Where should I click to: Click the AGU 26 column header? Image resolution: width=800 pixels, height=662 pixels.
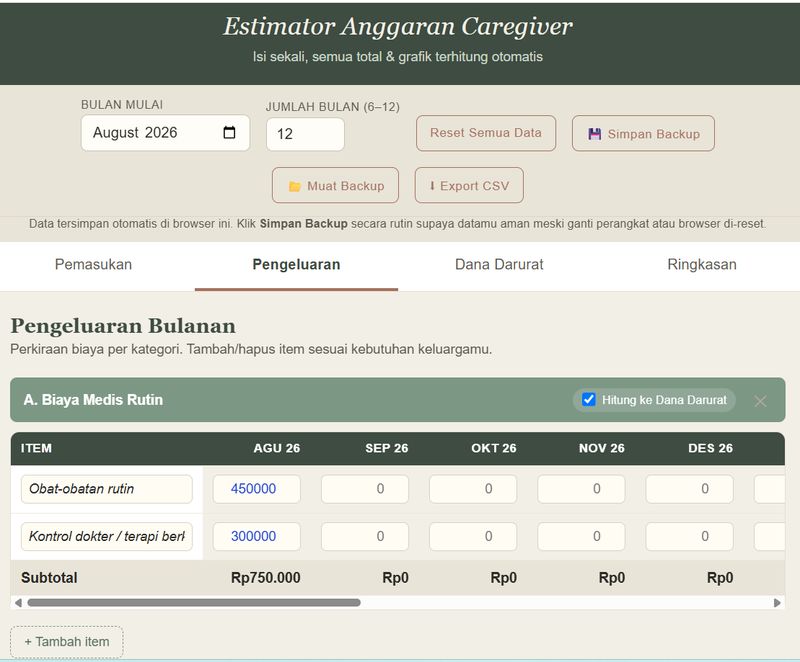coord(277,448)
